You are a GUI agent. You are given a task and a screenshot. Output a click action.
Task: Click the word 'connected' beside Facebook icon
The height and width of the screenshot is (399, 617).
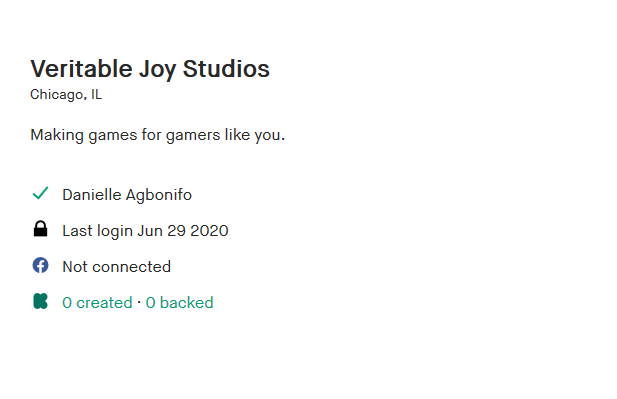pos(131,267)
